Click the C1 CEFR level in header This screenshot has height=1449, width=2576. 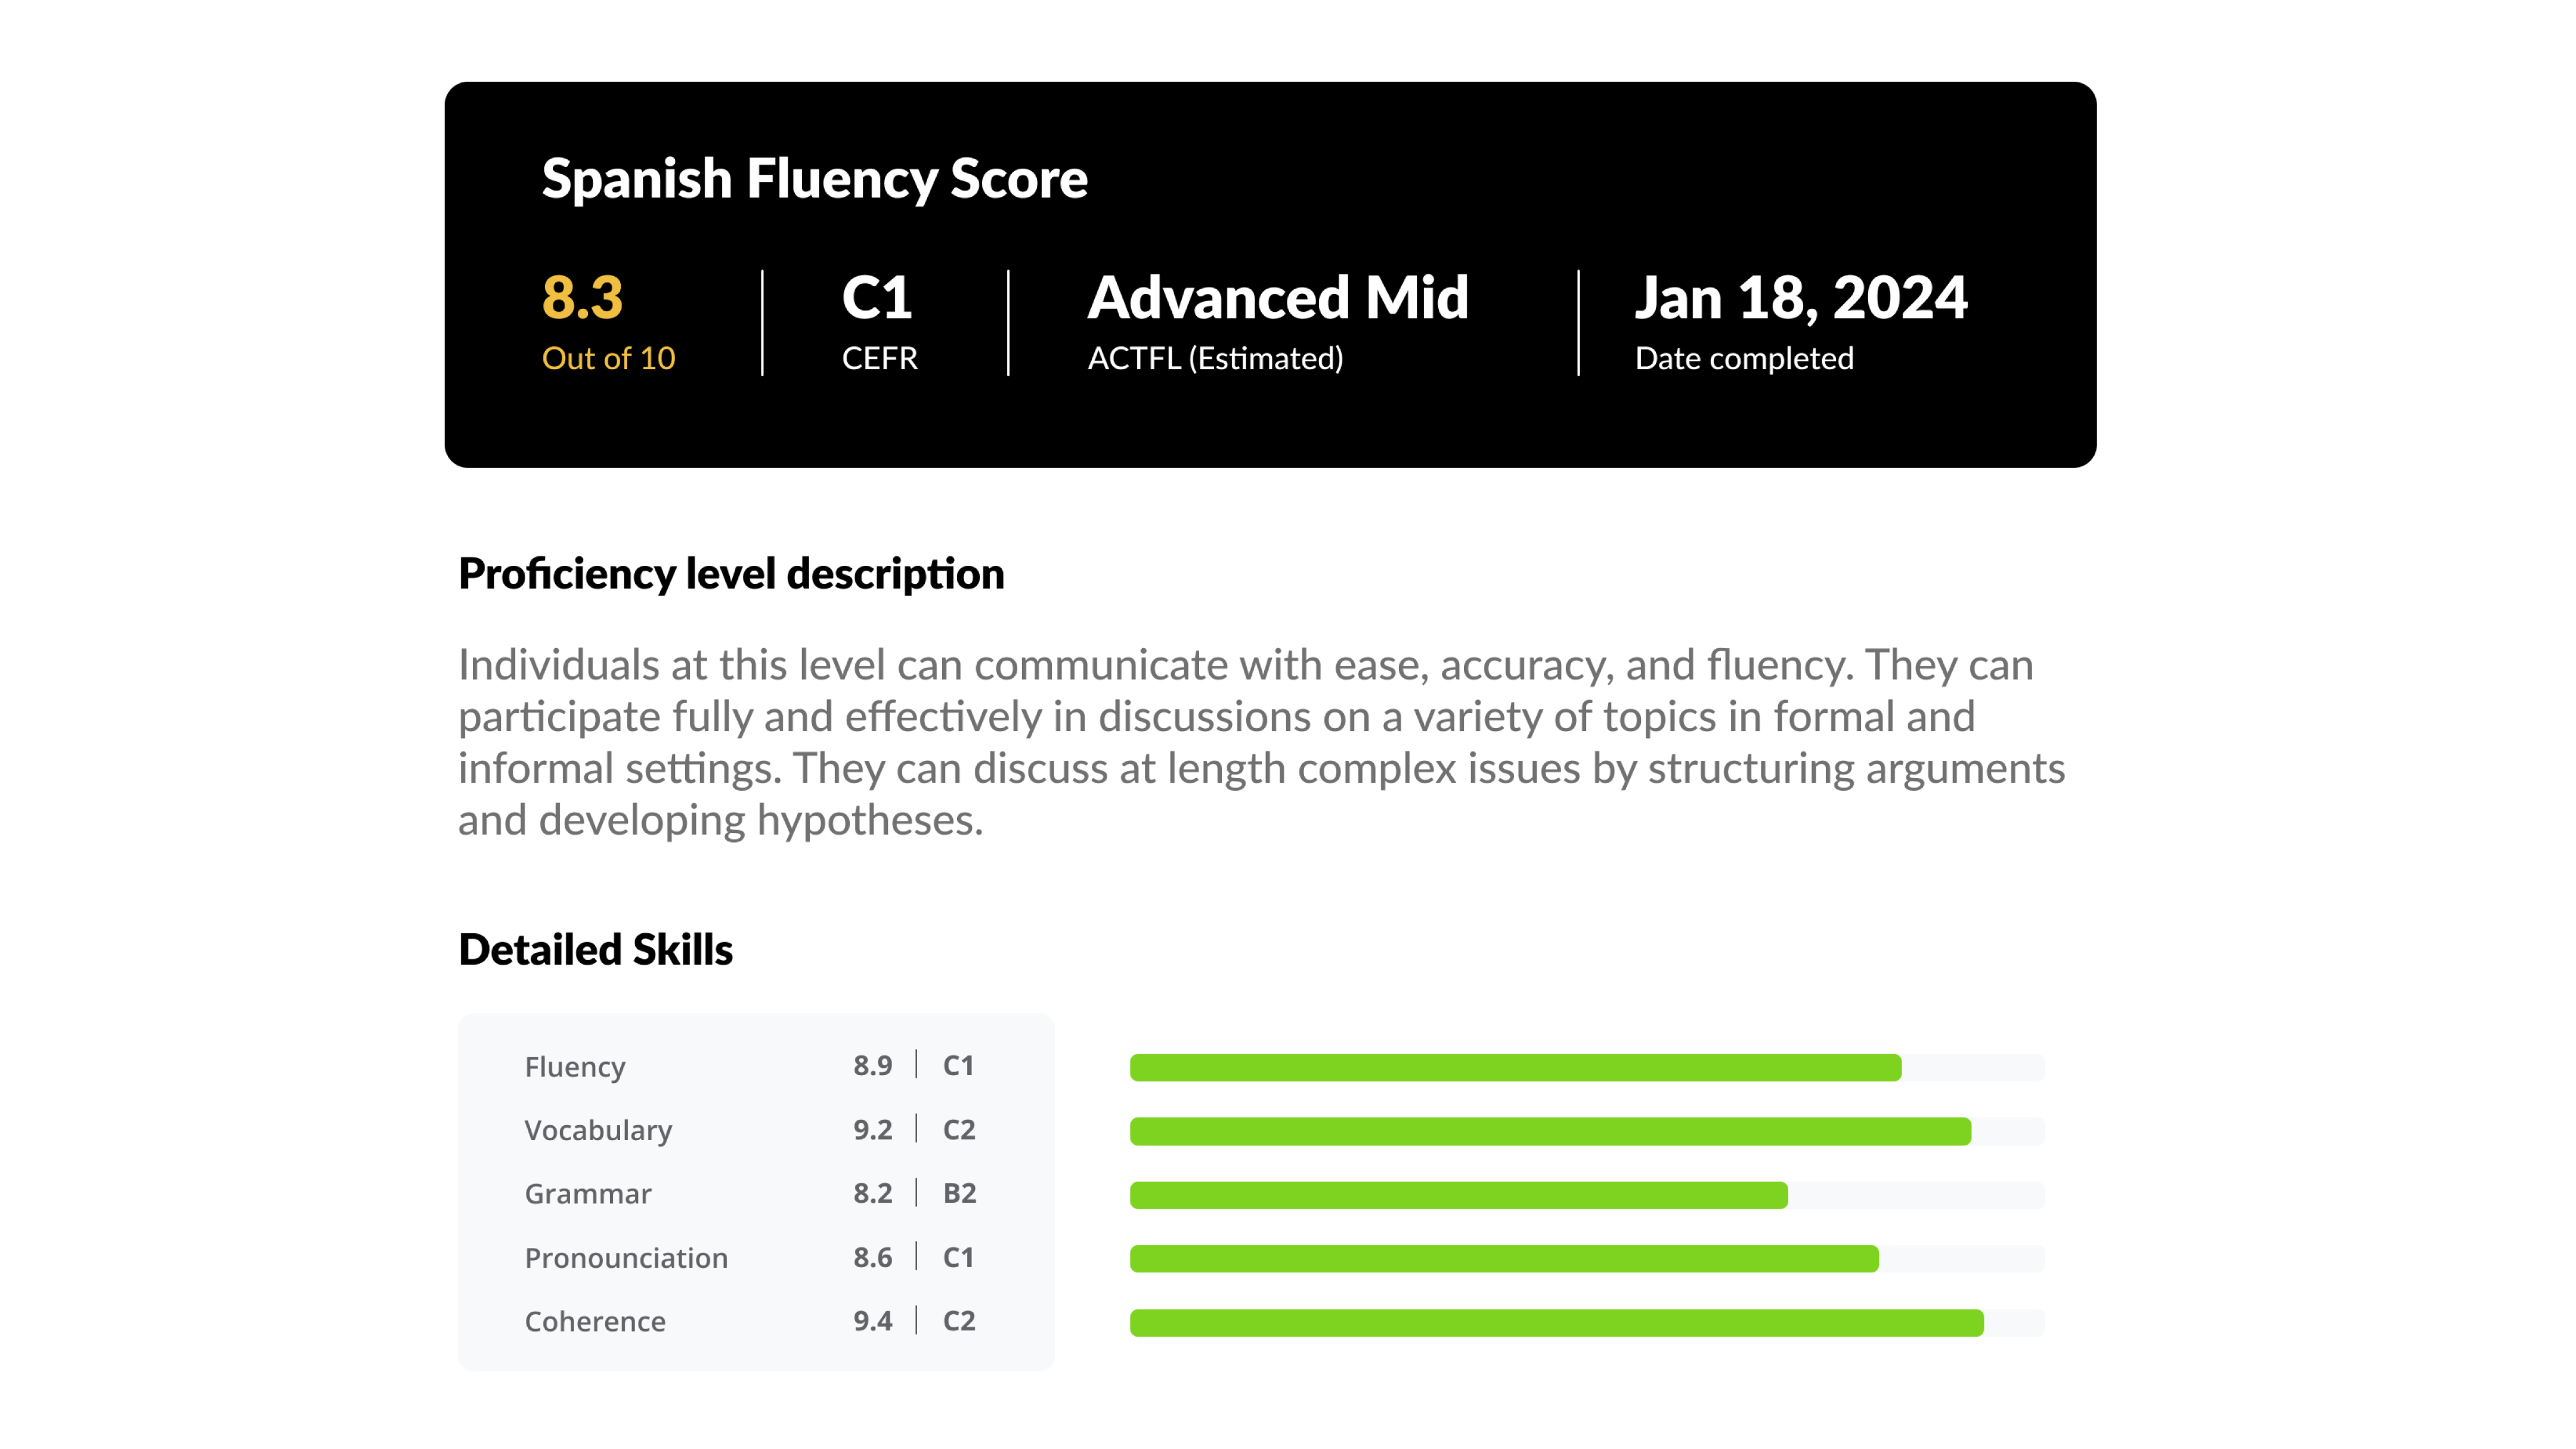[x=877, y=298]
